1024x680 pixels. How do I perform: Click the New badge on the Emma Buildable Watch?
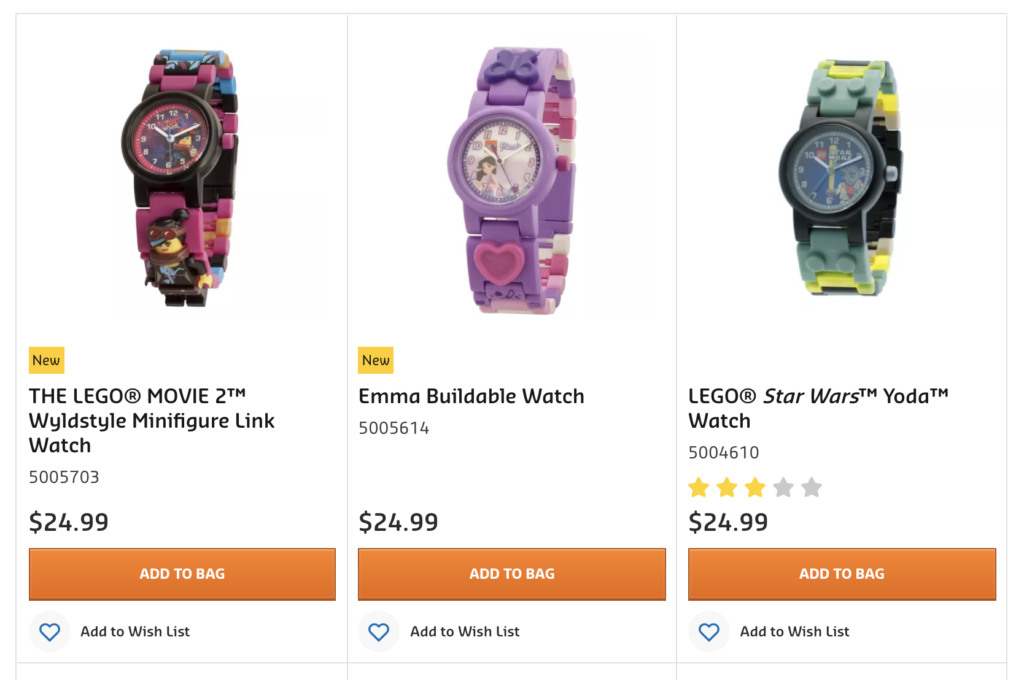pyautogui.click(x=375, y=360)
